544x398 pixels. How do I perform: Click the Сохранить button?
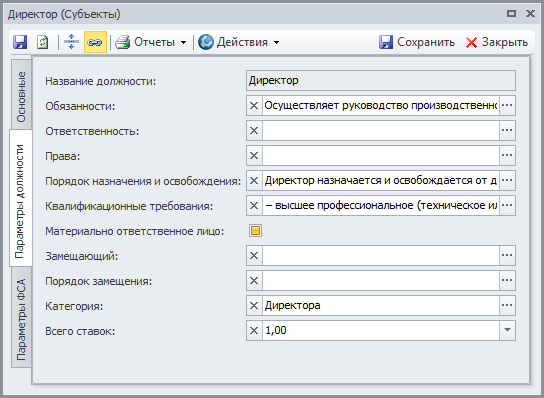[x=417, y=42]
